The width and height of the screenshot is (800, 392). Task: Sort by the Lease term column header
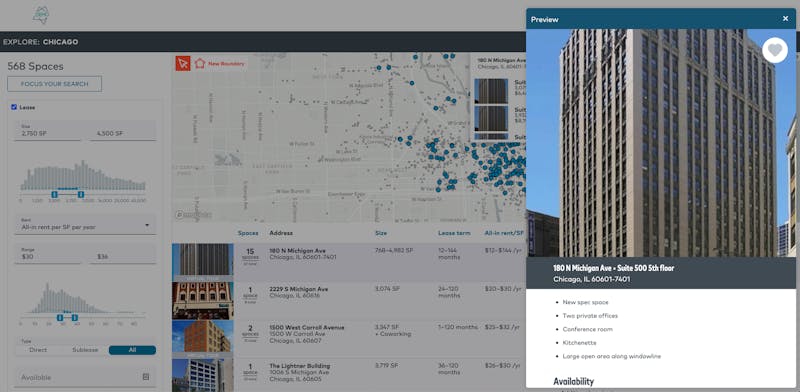point(454,233)
